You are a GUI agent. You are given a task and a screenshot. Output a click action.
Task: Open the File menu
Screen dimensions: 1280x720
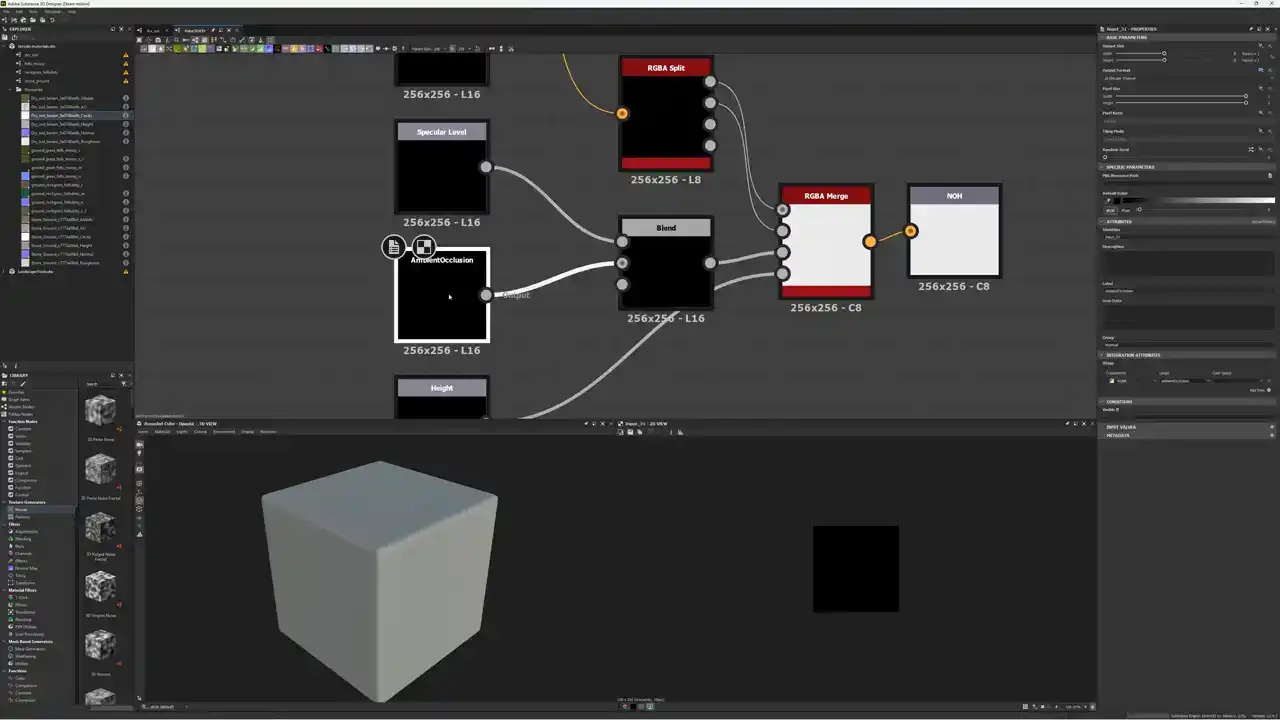pos(6,12)
